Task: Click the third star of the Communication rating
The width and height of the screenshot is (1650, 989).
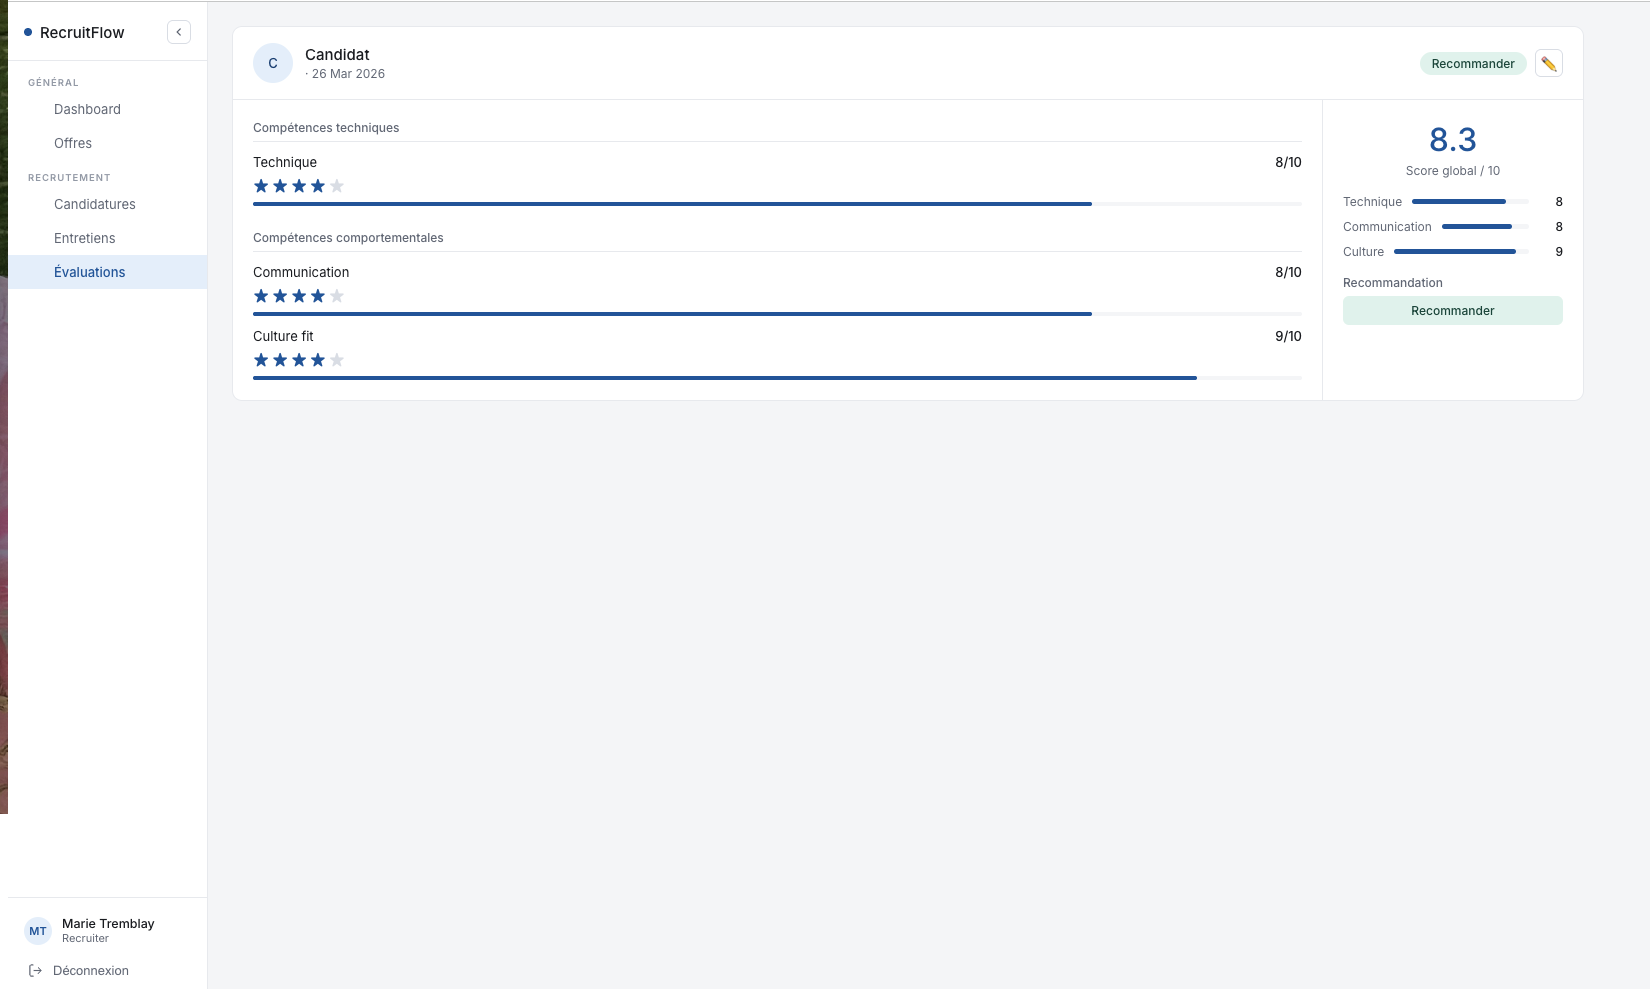Action: [299, 295]
